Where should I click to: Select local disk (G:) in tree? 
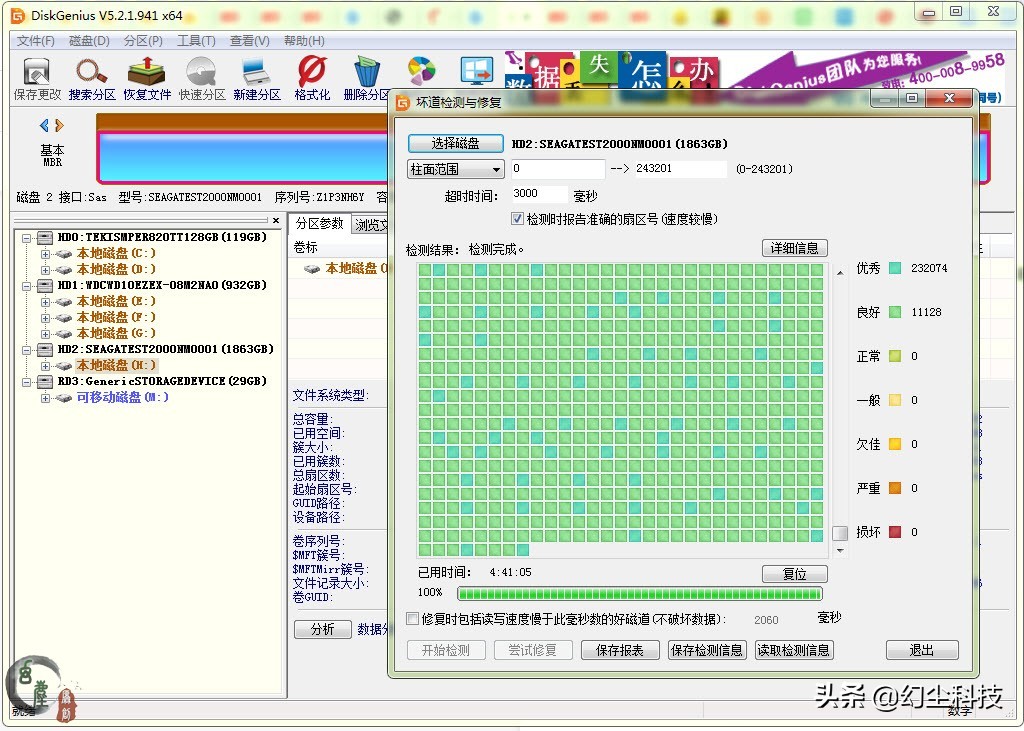pos(116,333)
